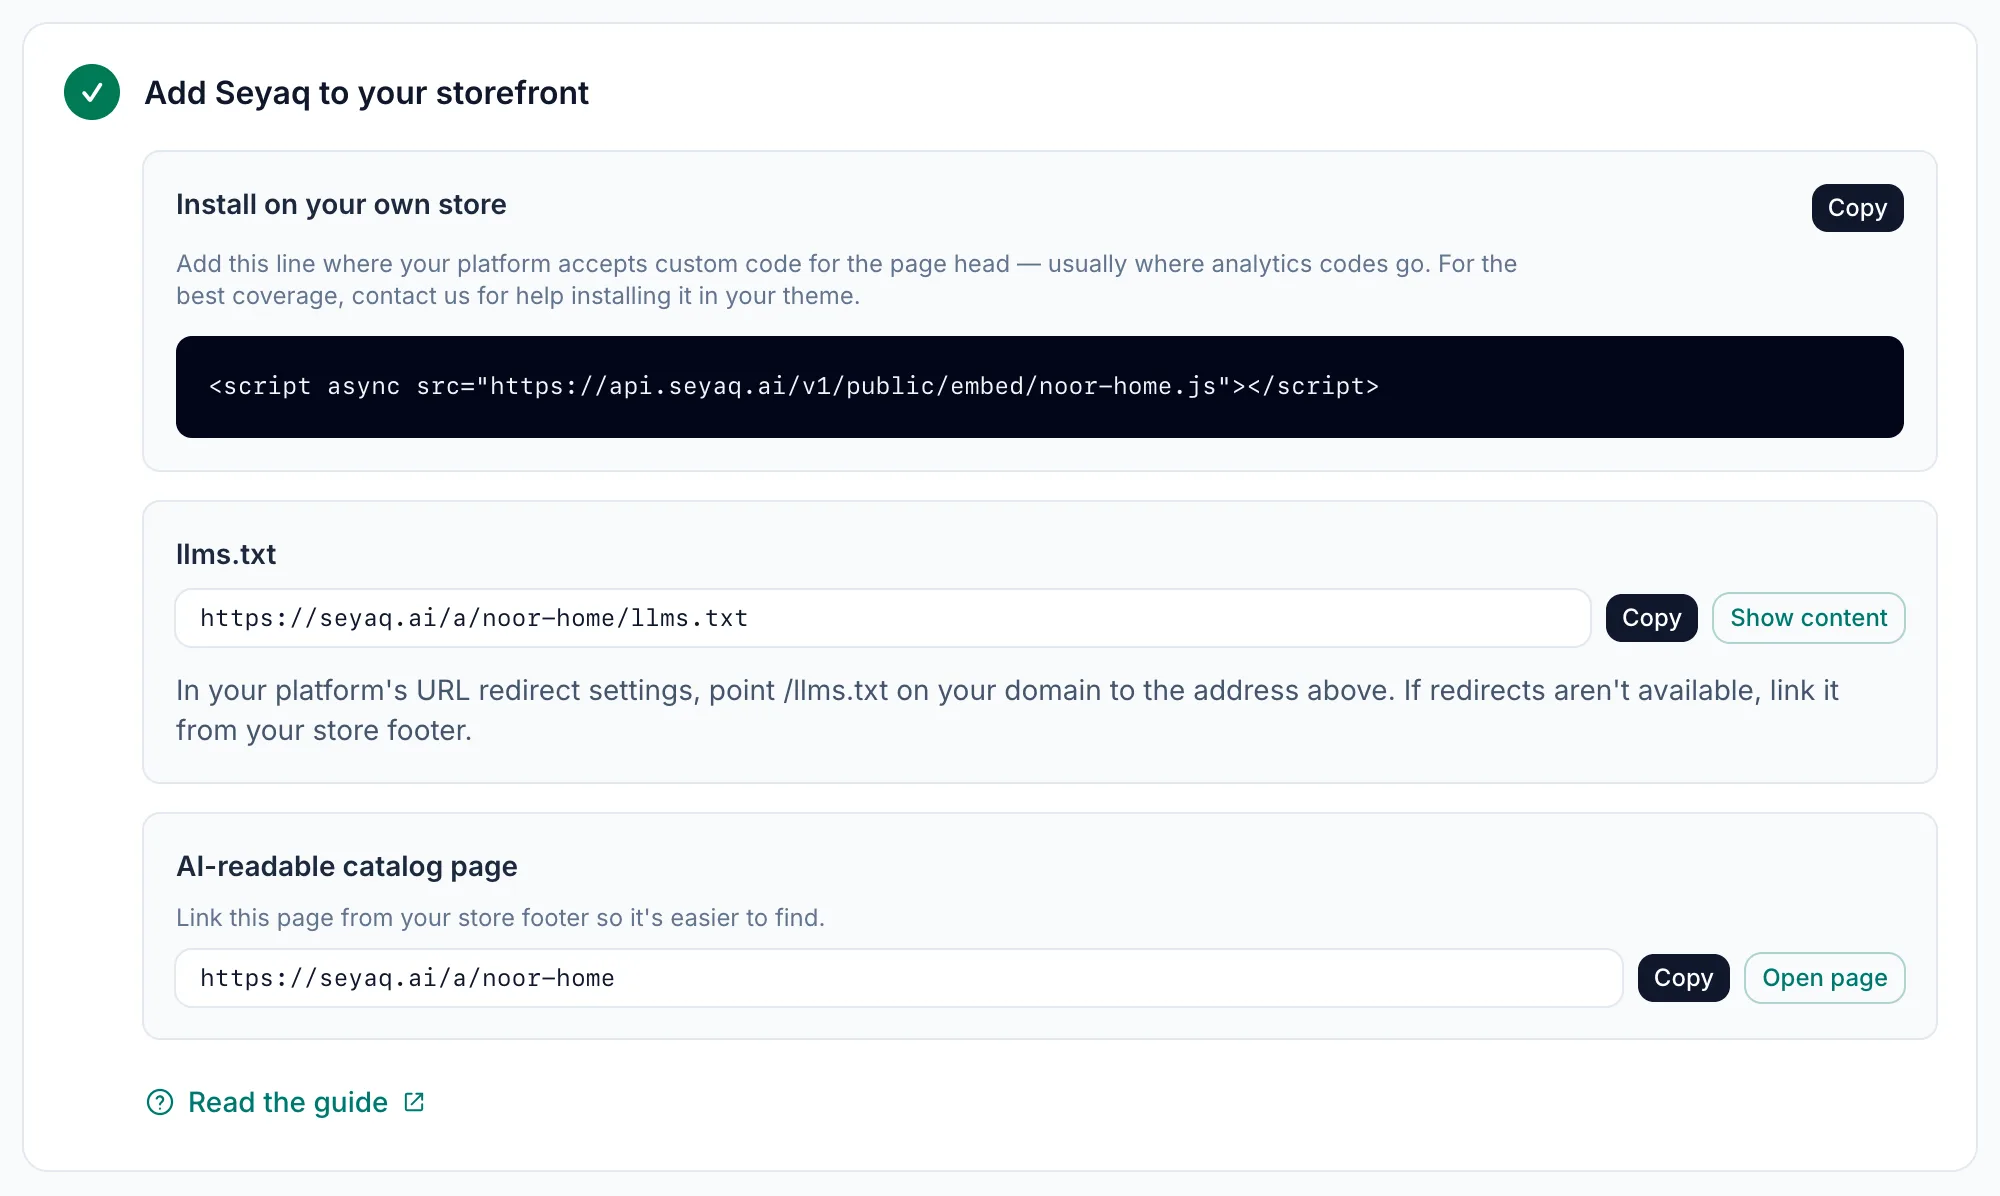Copy the install script snippet
This screenshot has height=1196, width=2000.
[x=1857, y=208]
